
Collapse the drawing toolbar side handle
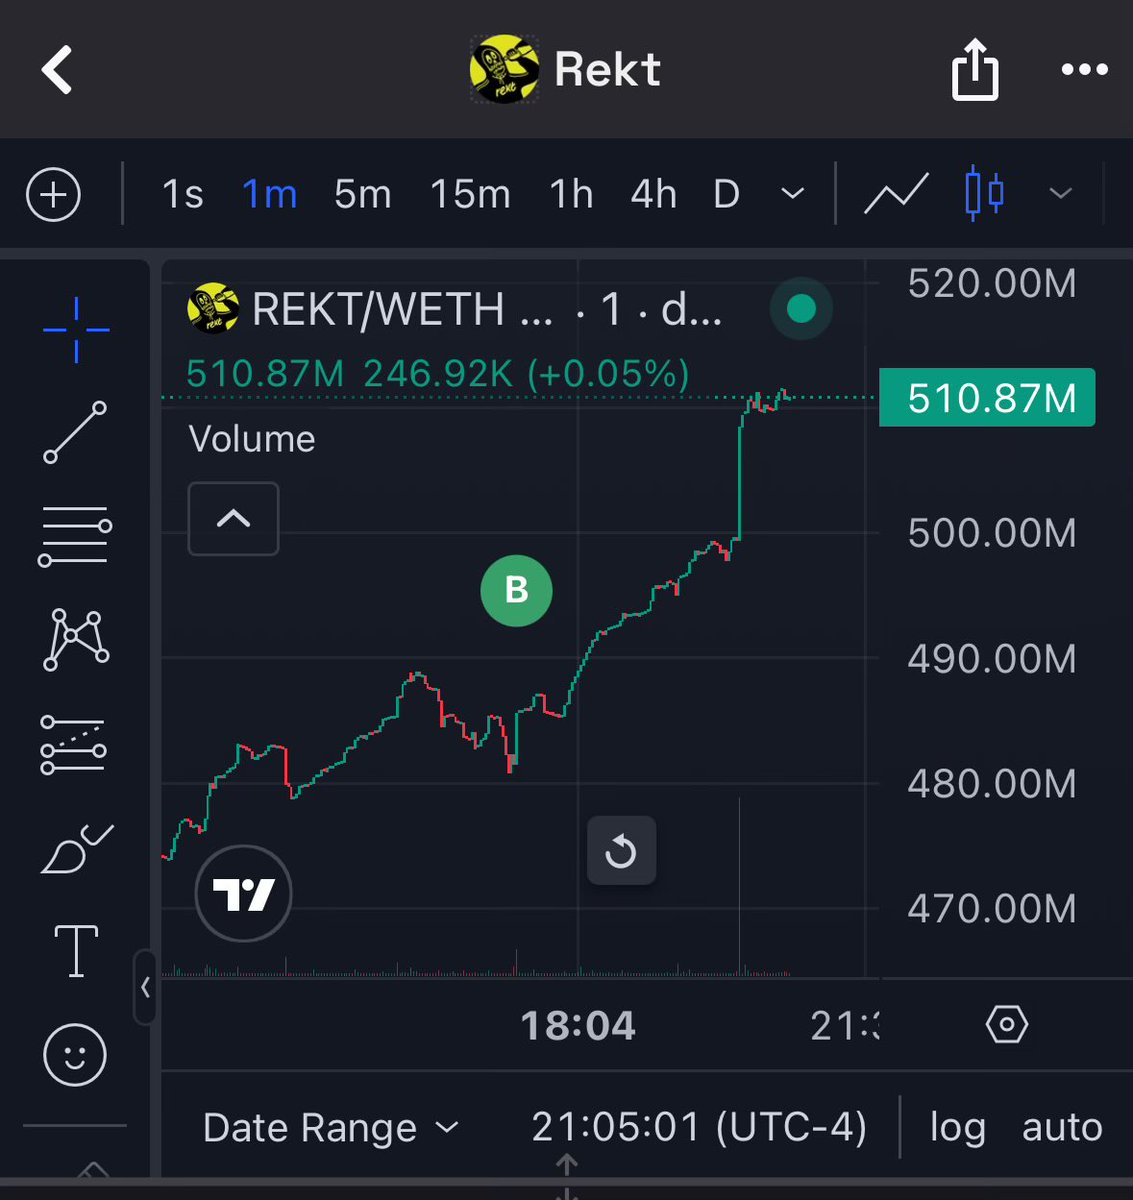[145, 988]
